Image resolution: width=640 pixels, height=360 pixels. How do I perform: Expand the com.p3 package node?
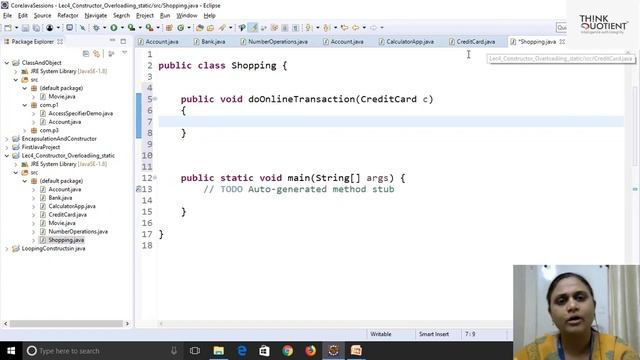click(x=25, y=130)
